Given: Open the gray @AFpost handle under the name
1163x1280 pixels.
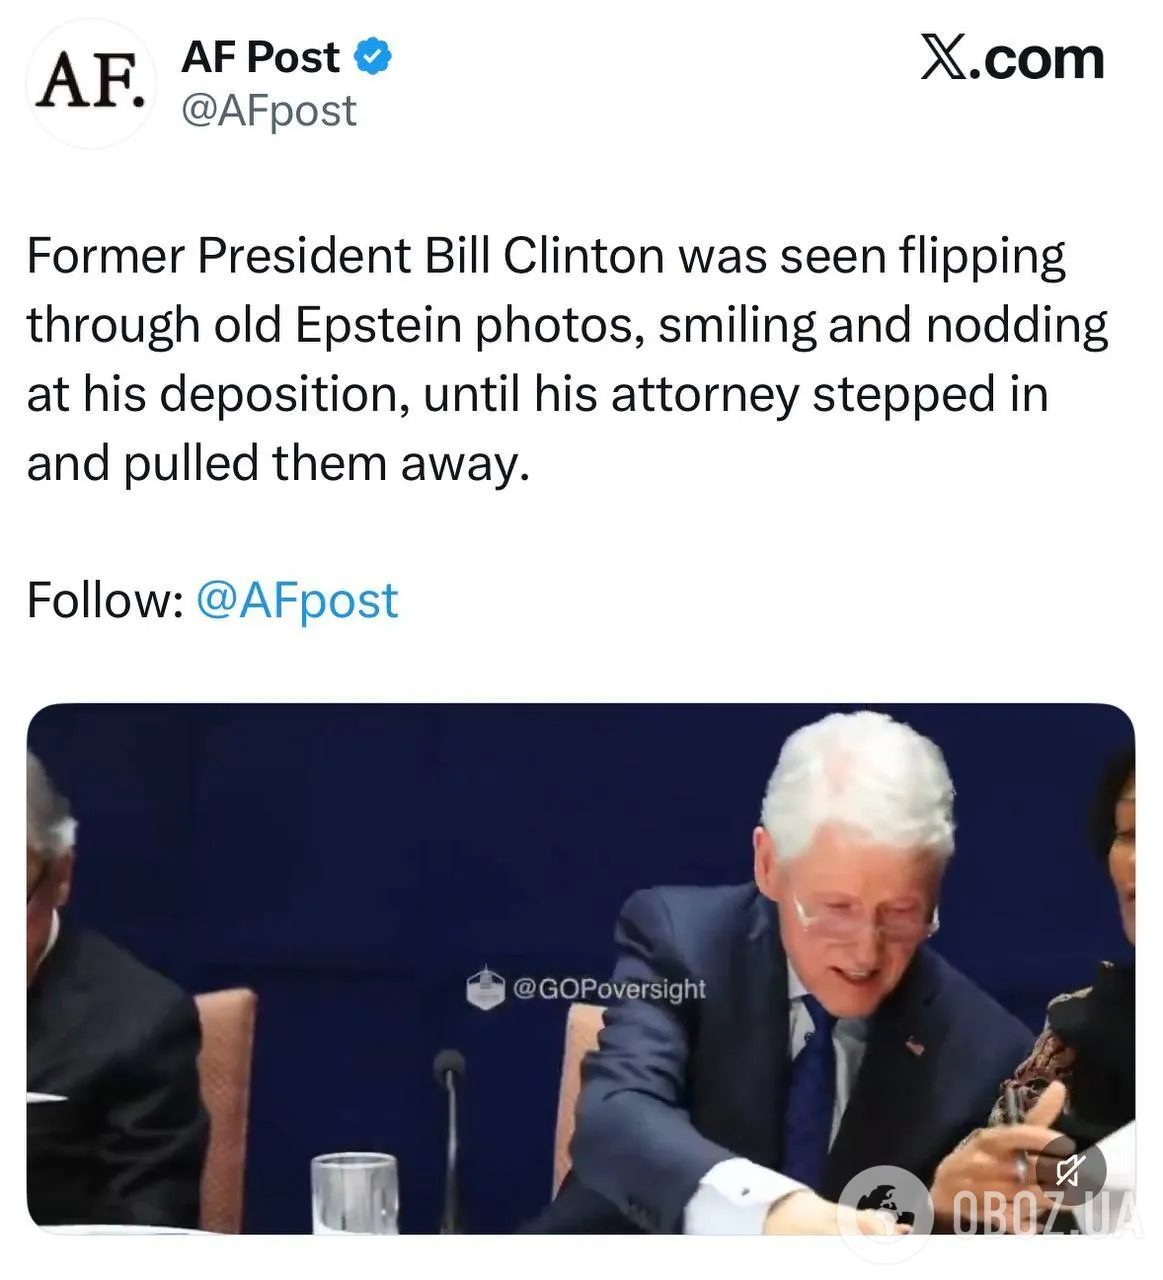Looking at the screenshot, I should pyautogui.click(x=268, y=110).
